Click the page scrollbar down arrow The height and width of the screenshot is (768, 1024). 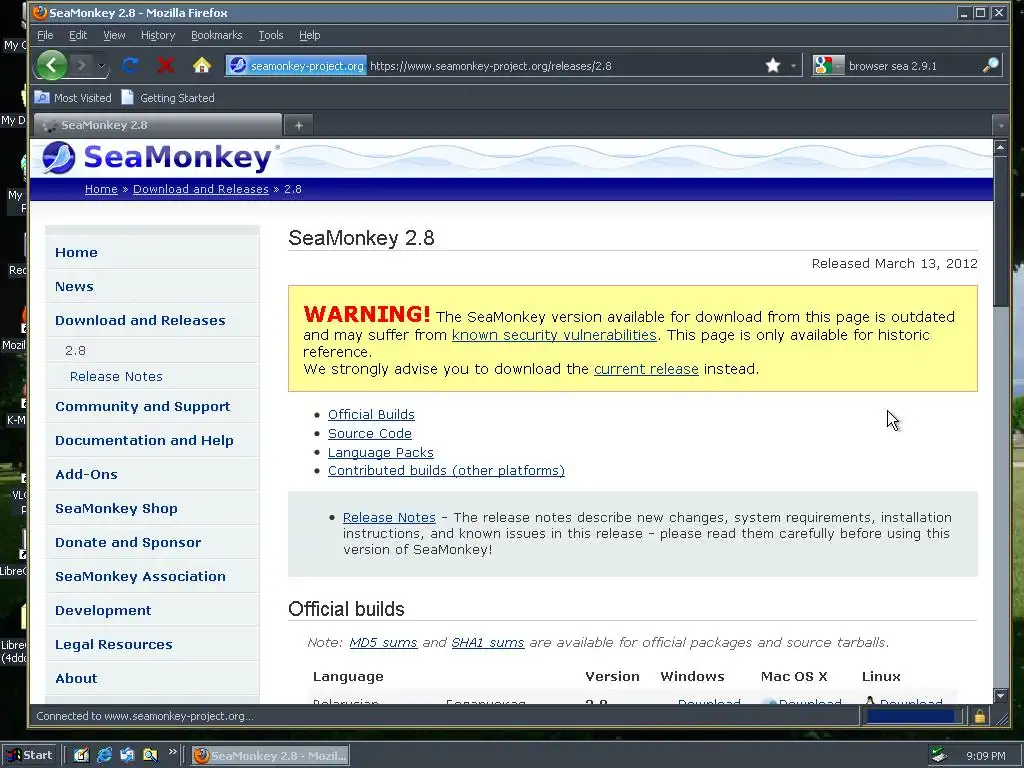1000,696
